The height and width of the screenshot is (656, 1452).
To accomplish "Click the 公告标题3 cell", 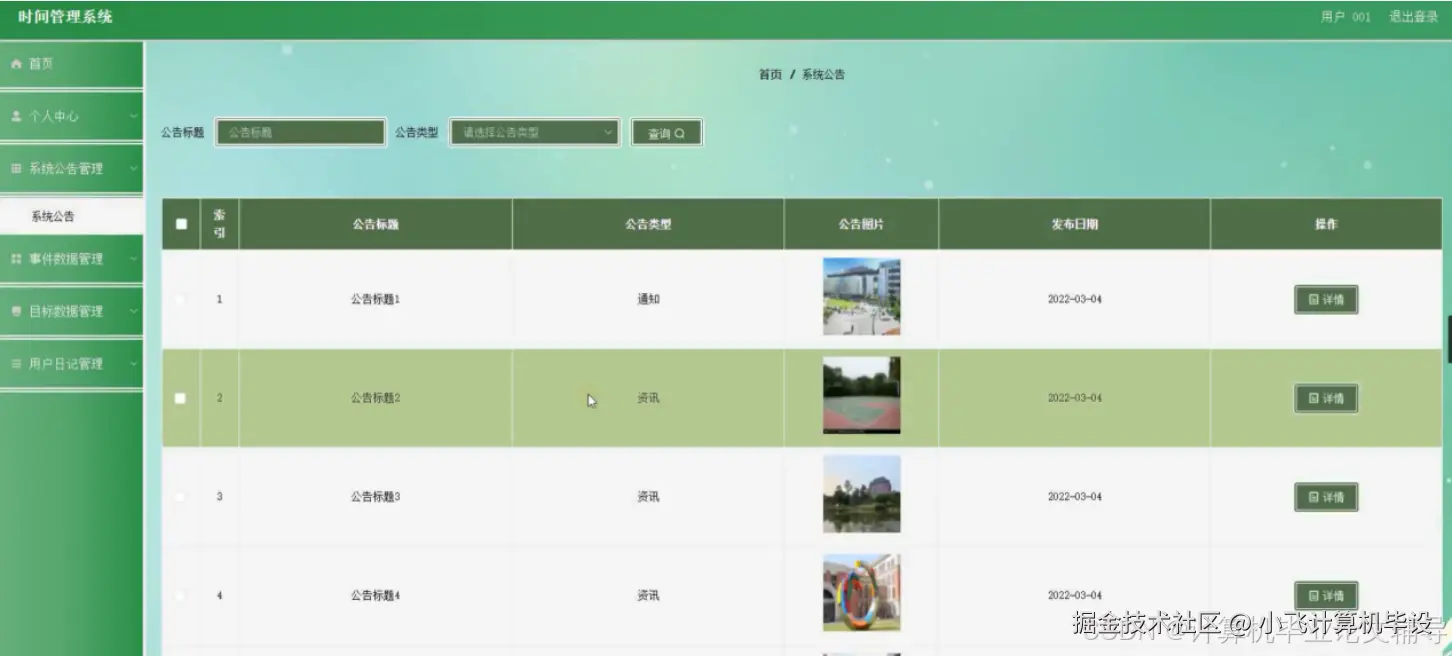I will pyautogui.click(x=375, y=497).
